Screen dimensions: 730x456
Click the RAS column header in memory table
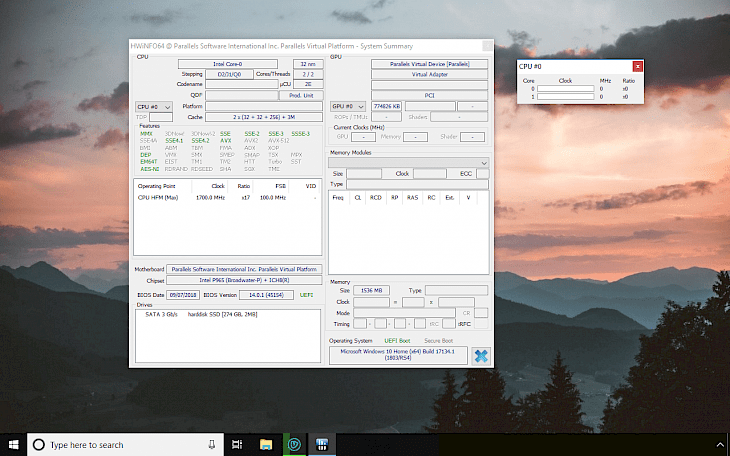(412, 197)
